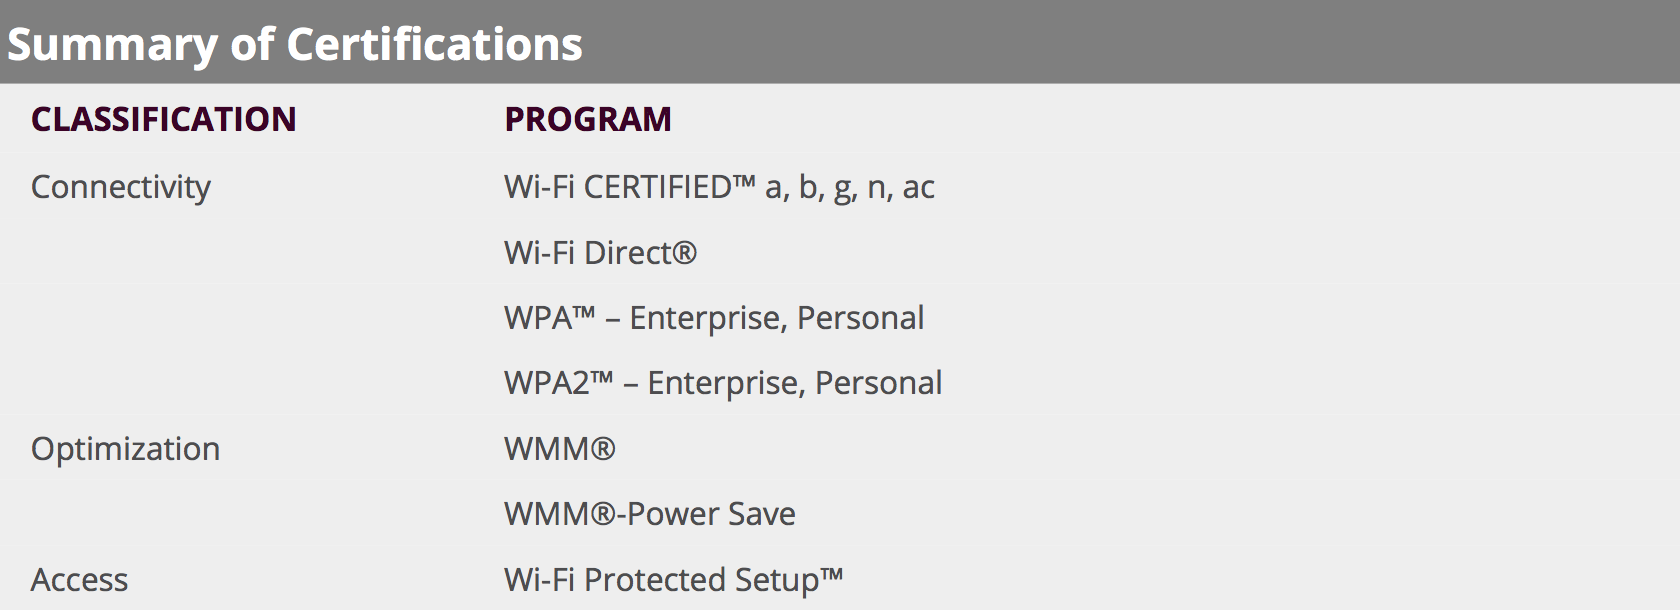Click the Access classification label
Viewport: 1680px width, 610px height.
[79, 580]
